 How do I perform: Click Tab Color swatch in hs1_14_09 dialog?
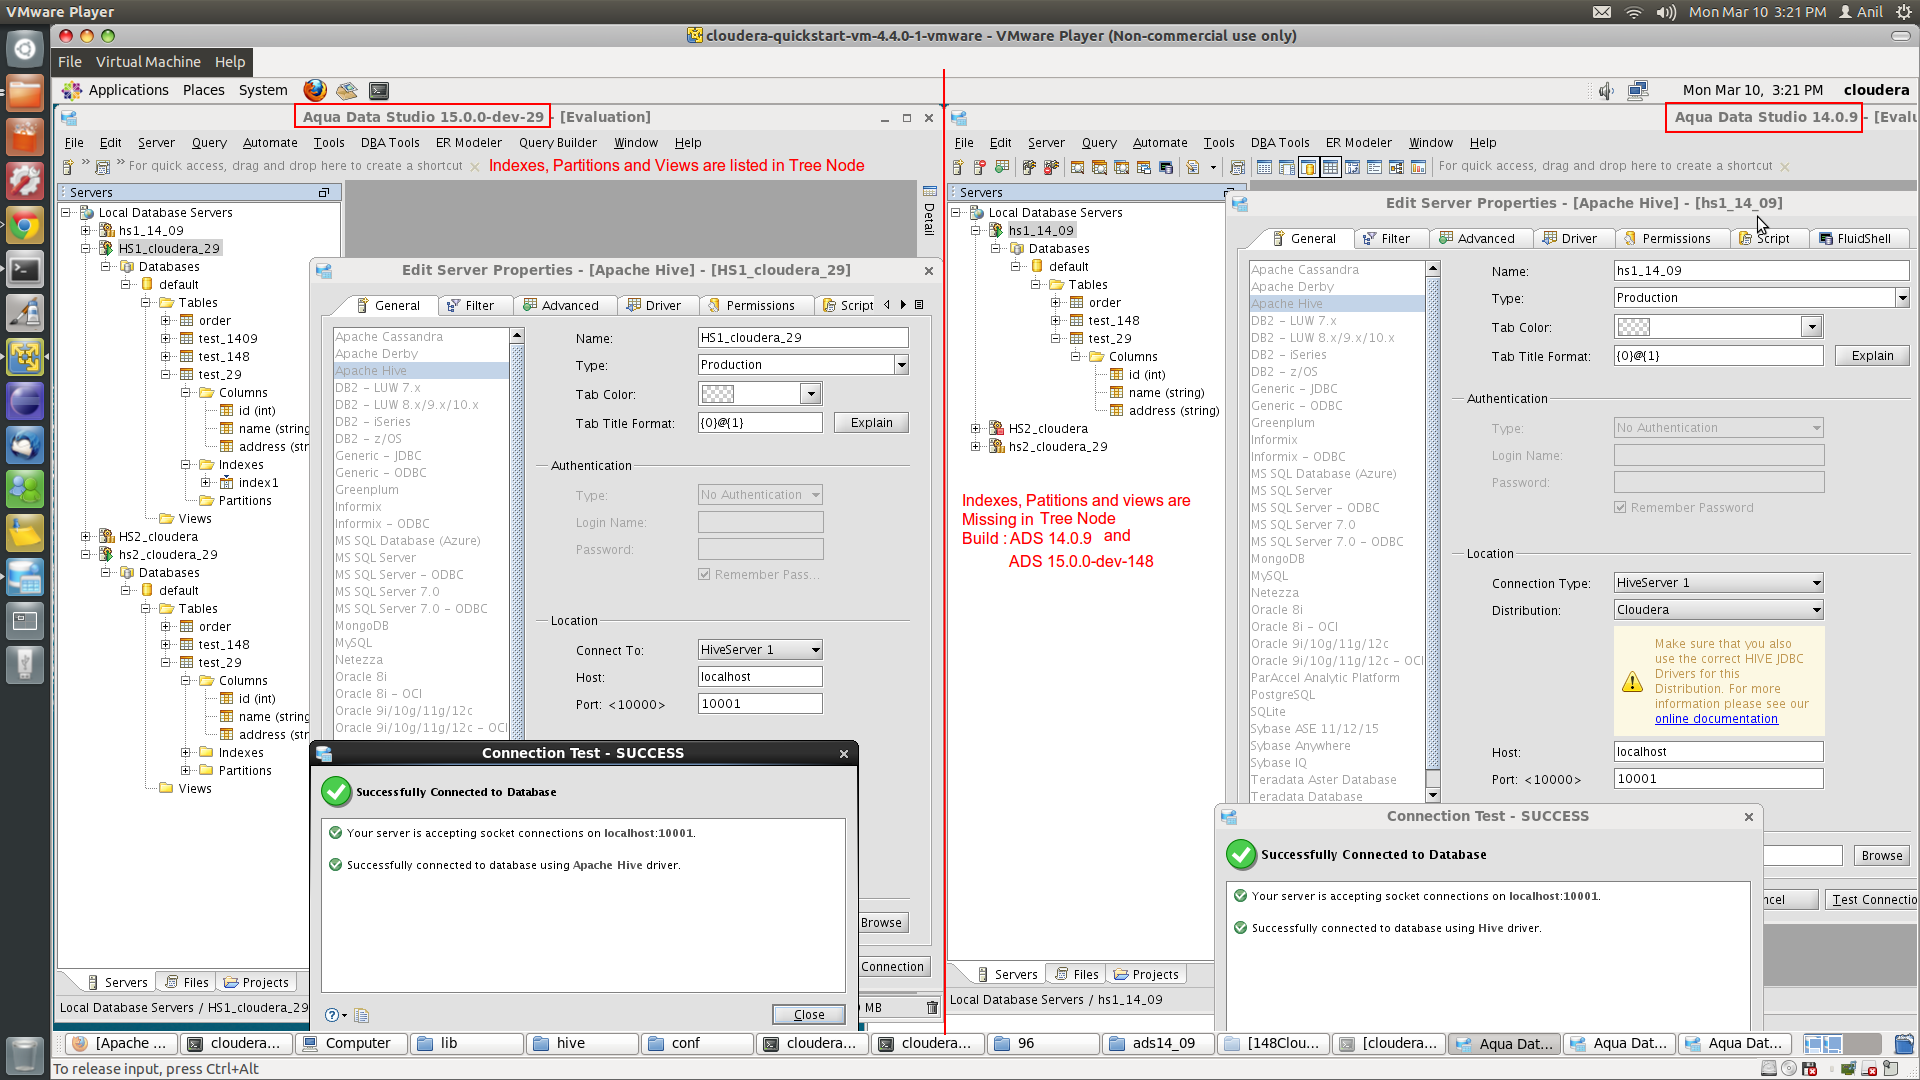click(x=1634, y=327)
